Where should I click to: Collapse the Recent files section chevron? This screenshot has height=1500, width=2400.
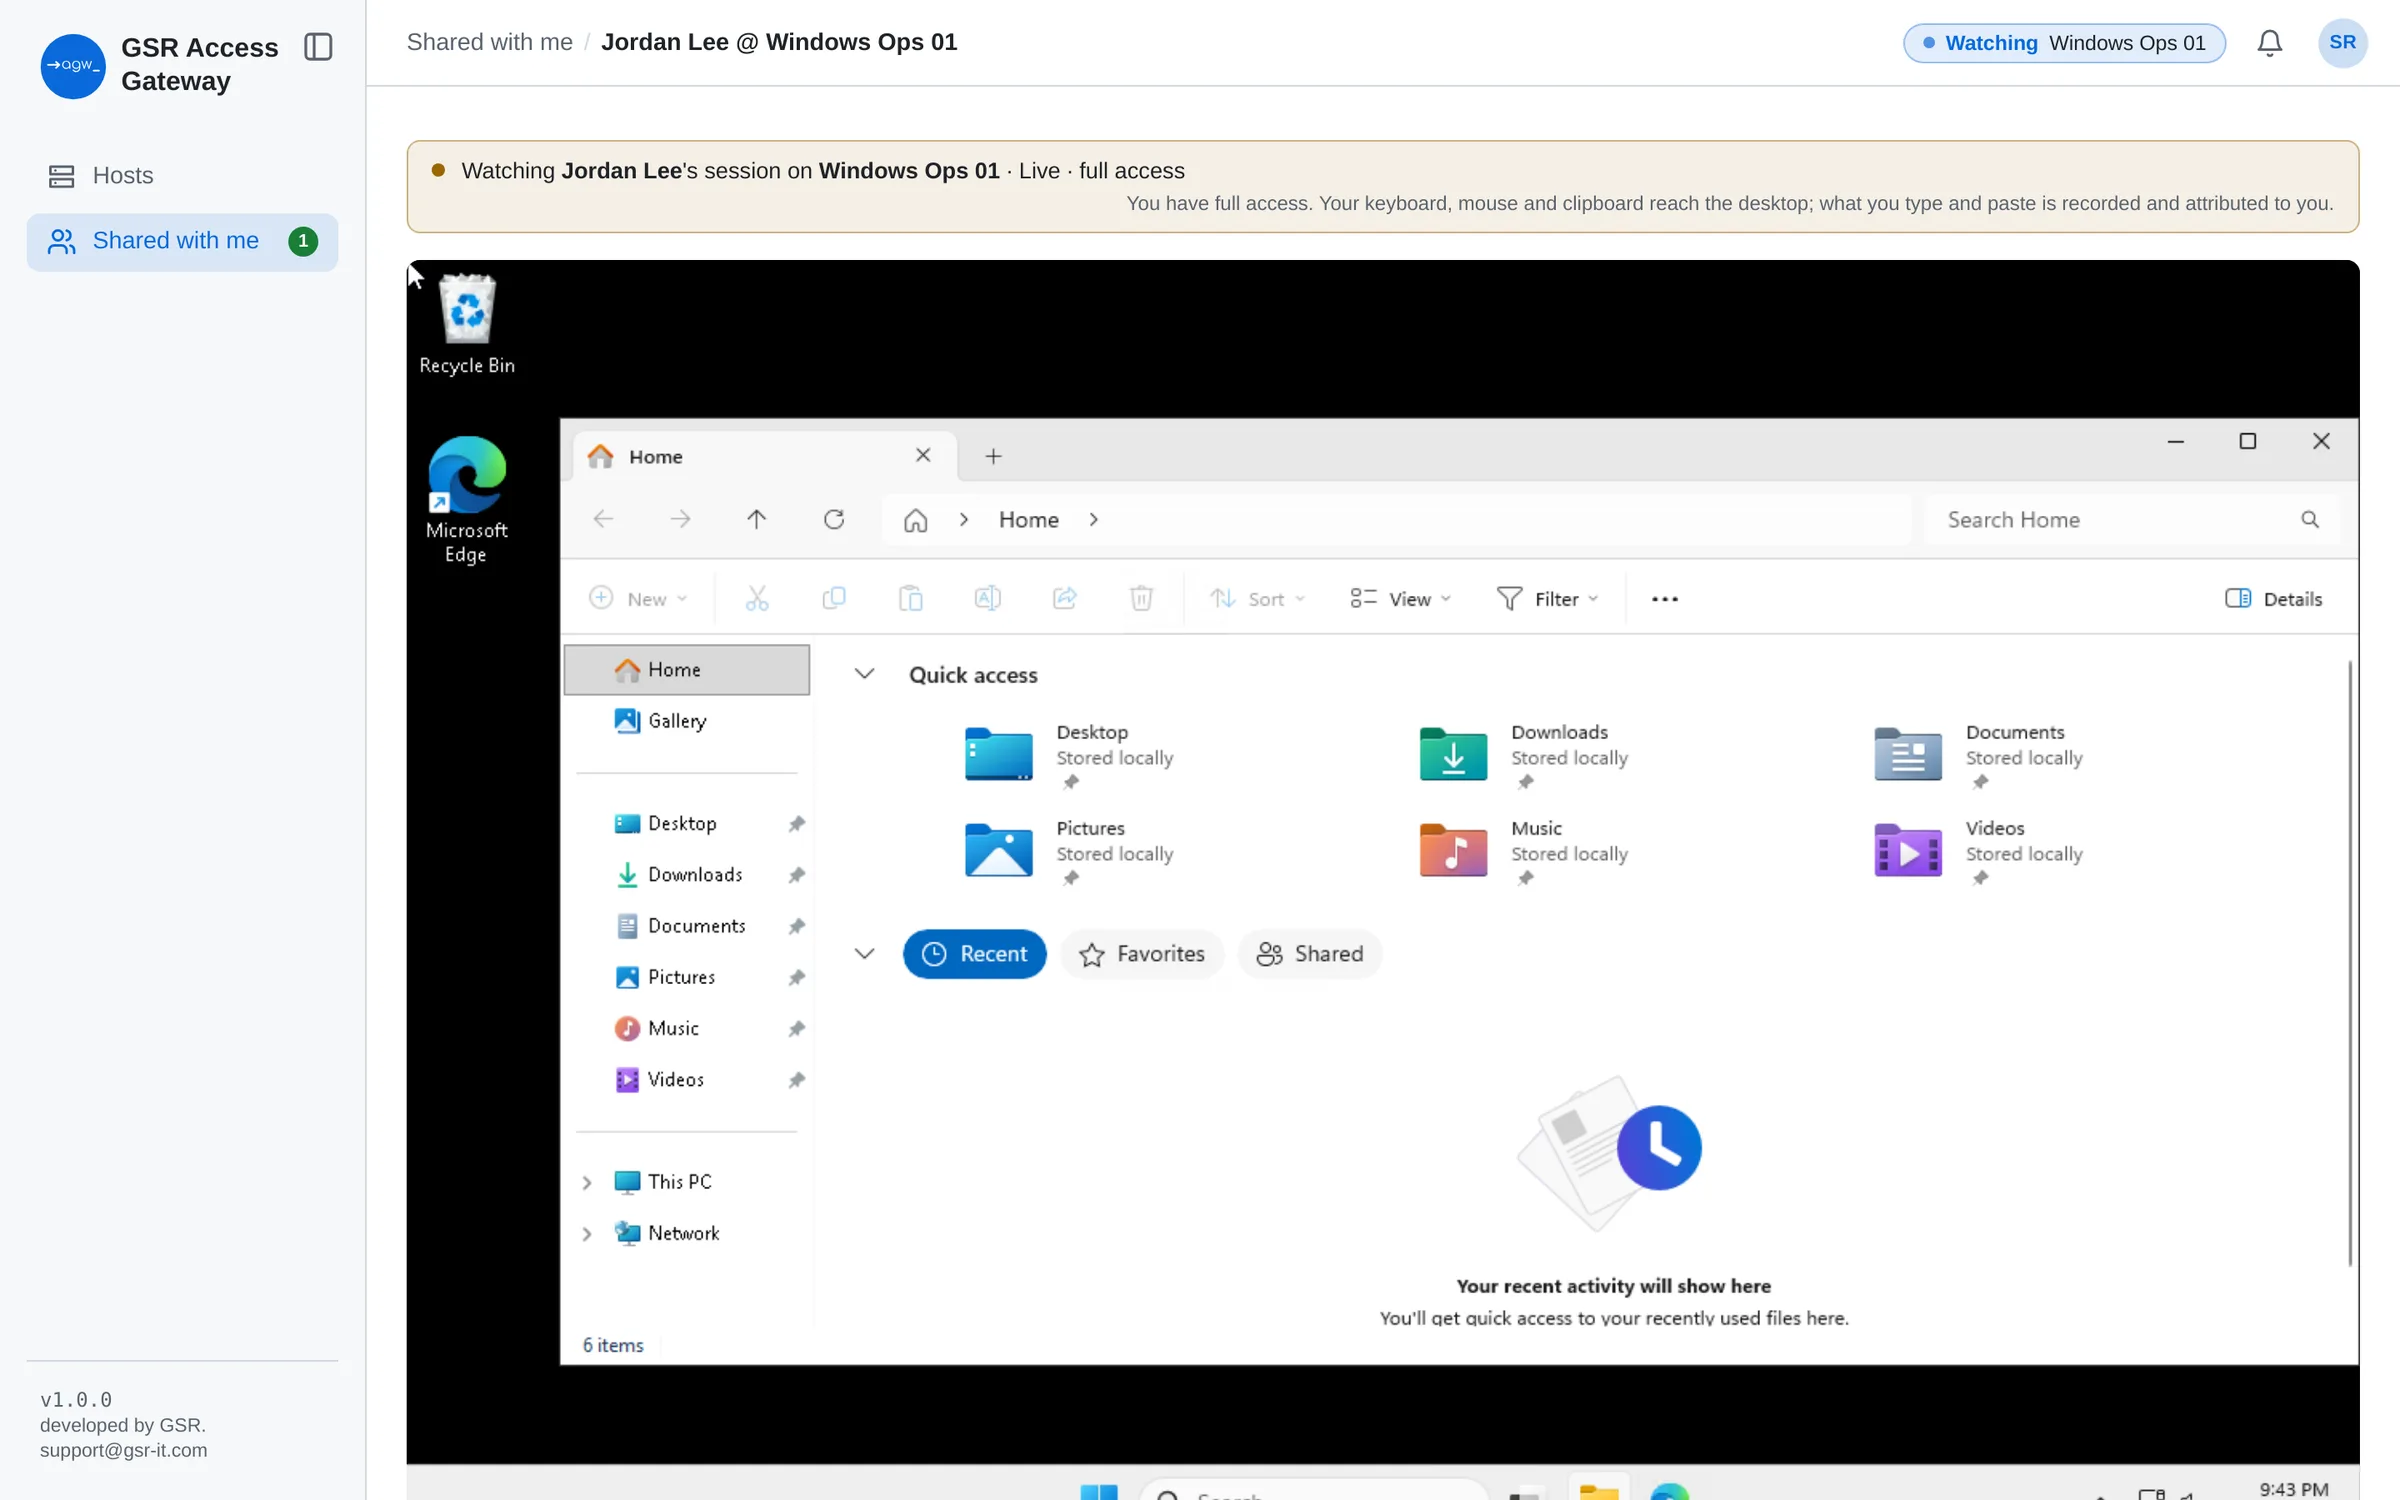pyautogui.click(x=864, y=953)
